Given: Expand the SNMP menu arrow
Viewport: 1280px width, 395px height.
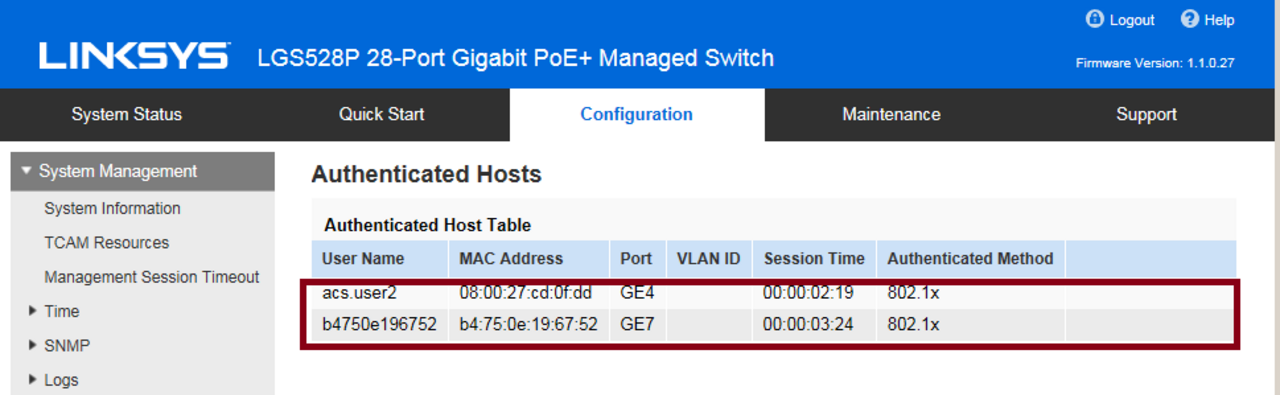Looking at the screenshot, I should [x=35, y=345].
